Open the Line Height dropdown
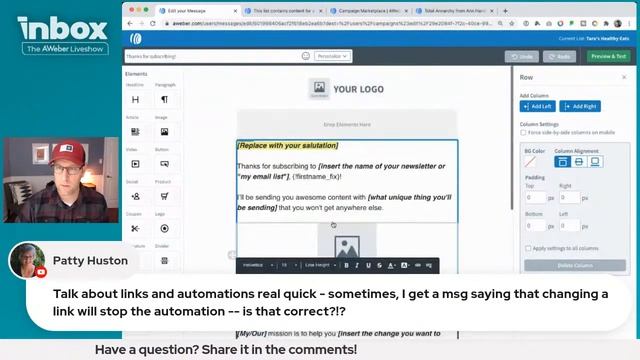The height and width of the screenshot is (360, 640). tap(320, 265)
